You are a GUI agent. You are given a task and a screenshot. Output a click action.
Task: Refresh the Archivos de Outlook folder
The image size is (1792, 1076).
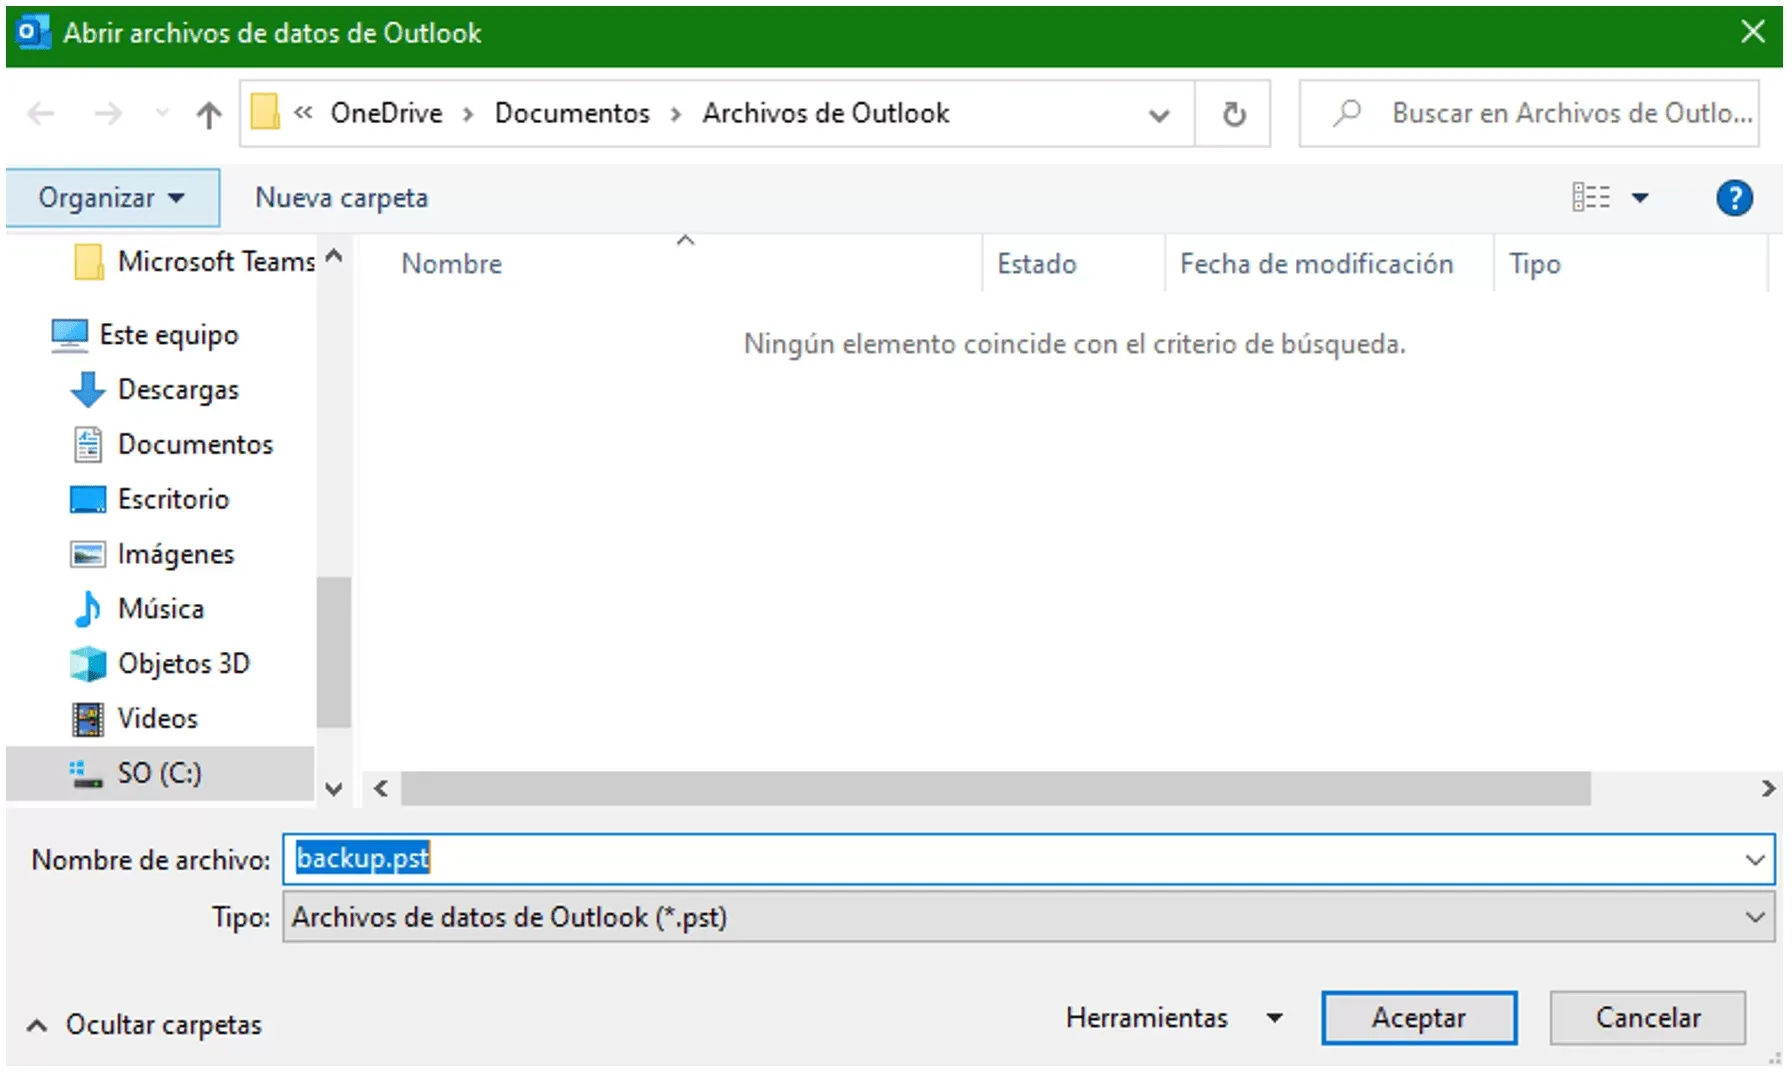1234,114
